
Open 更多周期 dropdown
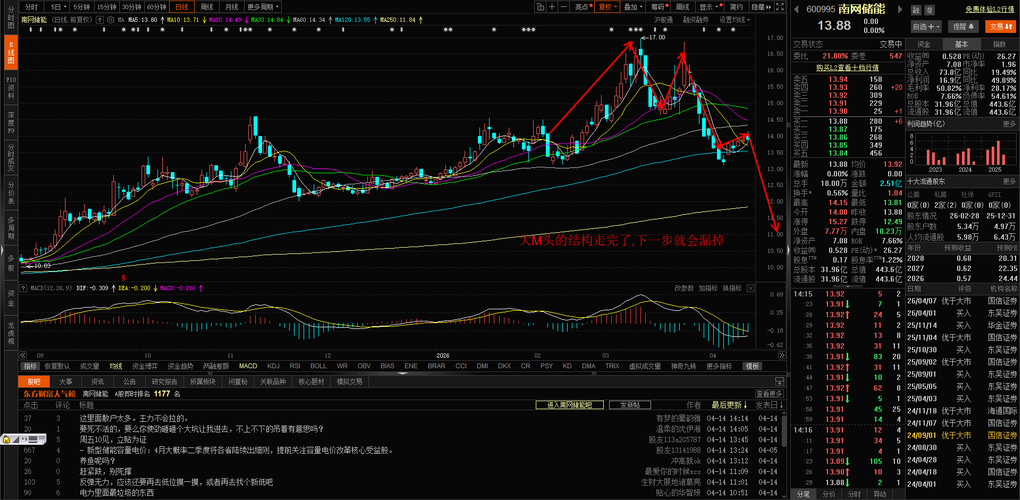pyautogui.click(x=263, y=7)
